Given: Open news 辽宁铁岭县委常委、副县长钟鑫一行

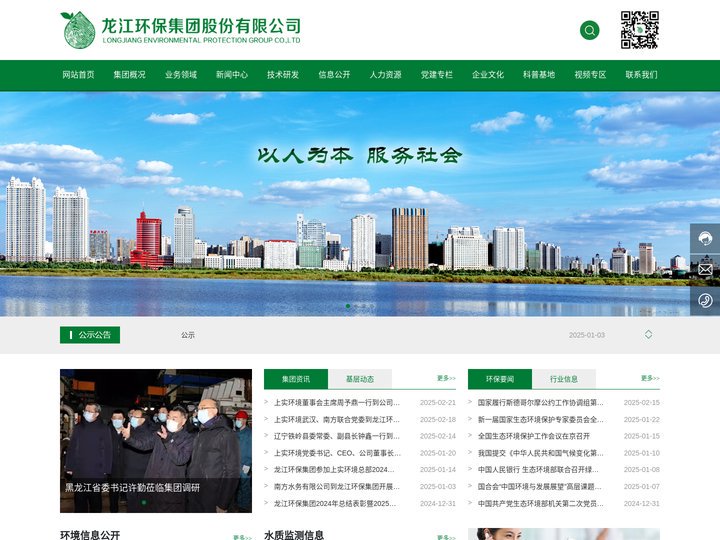Looking at the screenshot, I should tap(337, 436).
